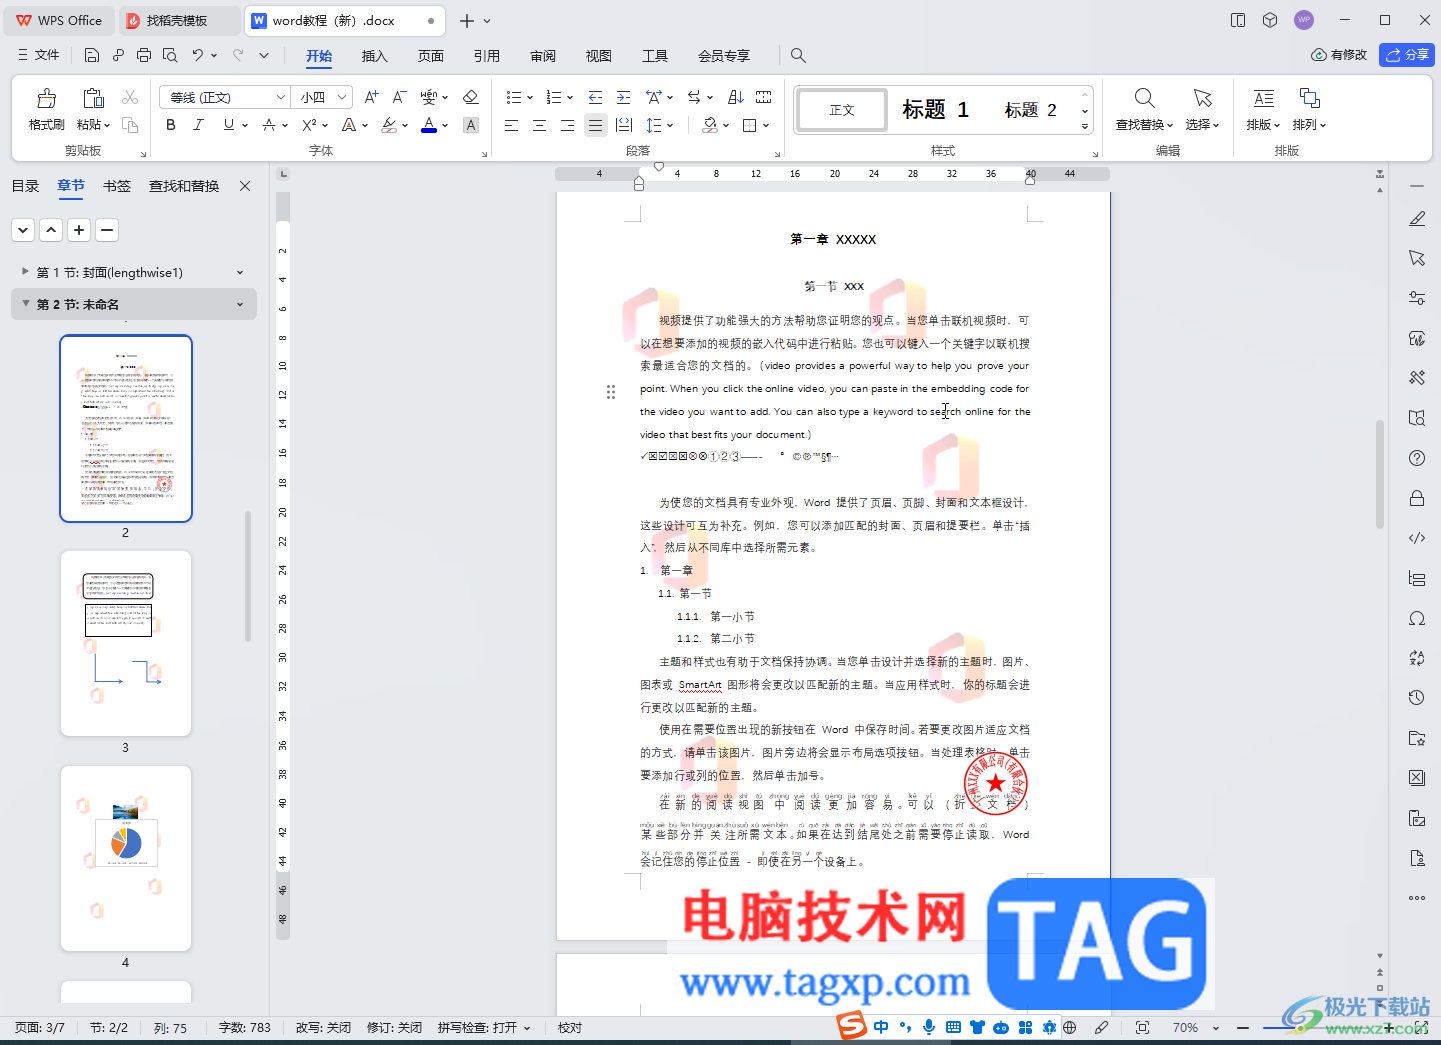Open Find and Replace (查找替换) ribbon tool
This screenshot has height=1045, width=1441.
(1144, 109)
